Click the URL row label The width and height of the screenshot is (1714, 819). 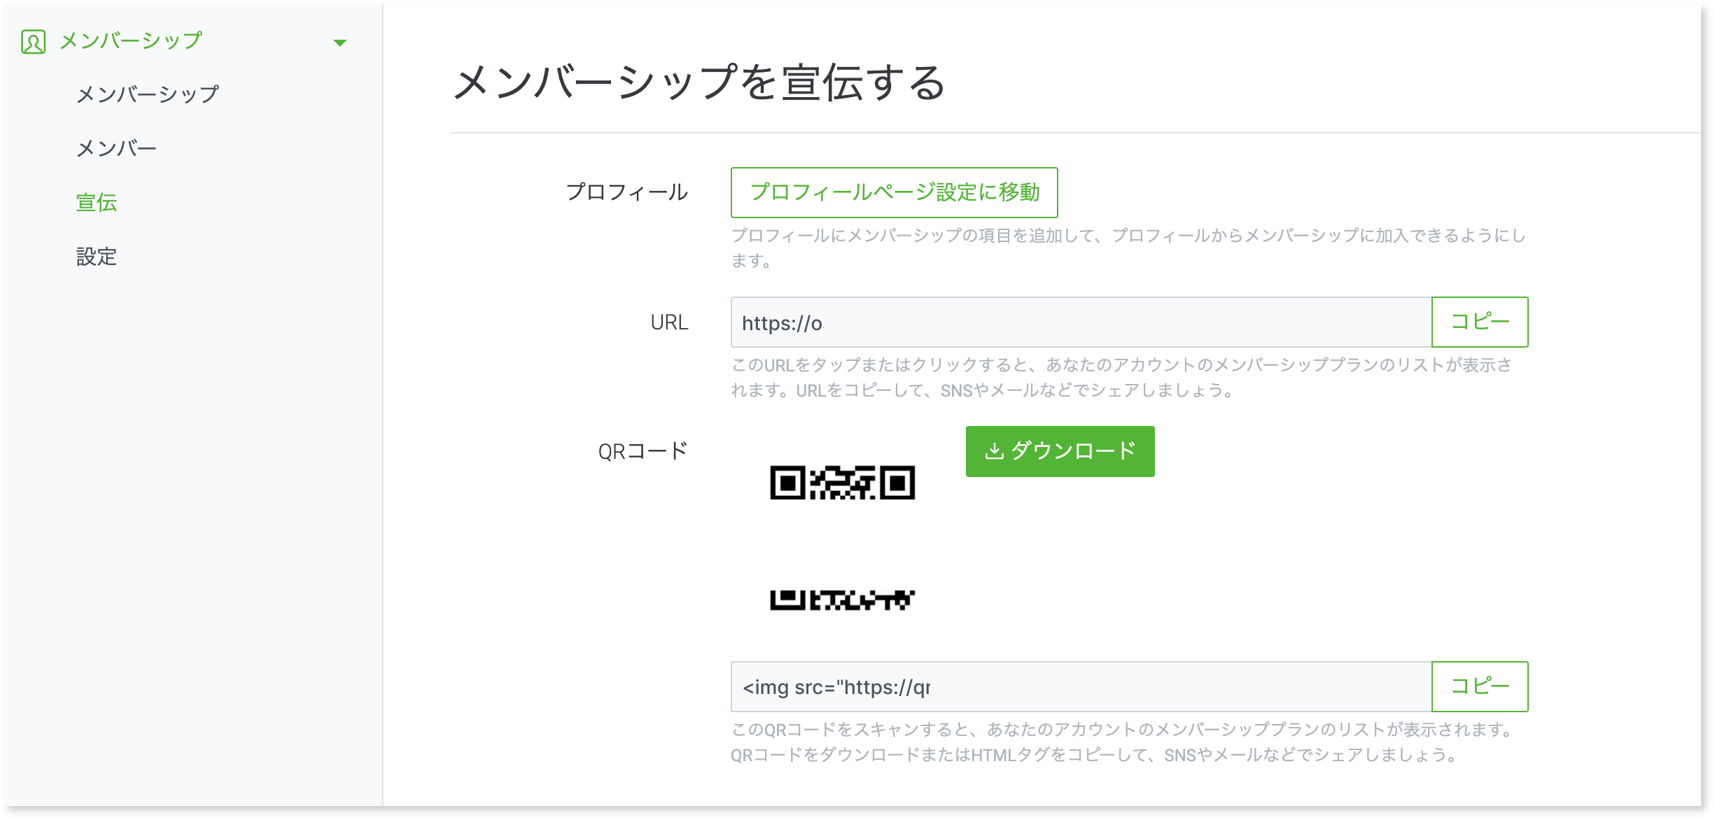[668, 322]
